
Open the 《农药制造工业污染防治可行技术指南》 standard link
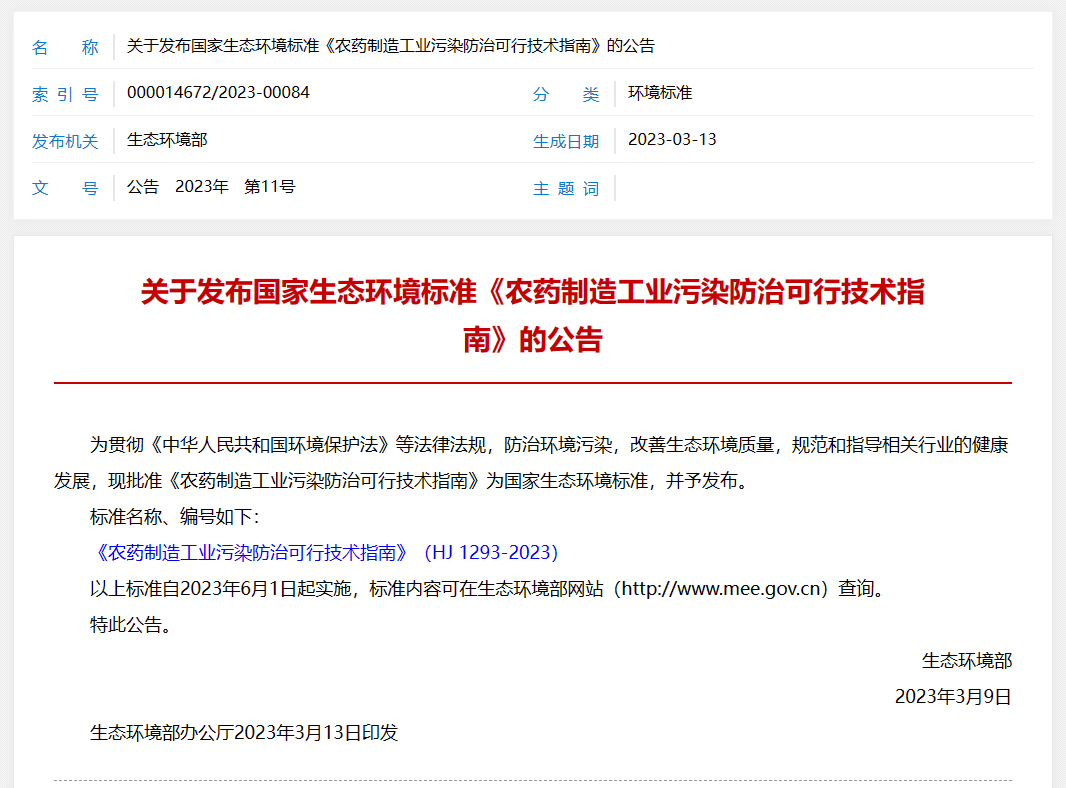324,552
